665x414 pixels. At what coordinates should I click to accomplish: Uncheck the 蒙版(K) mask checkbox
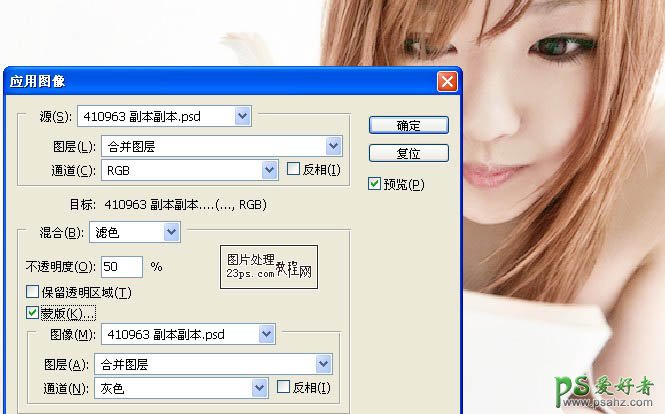pyautogui.click(x=33, y=313)
